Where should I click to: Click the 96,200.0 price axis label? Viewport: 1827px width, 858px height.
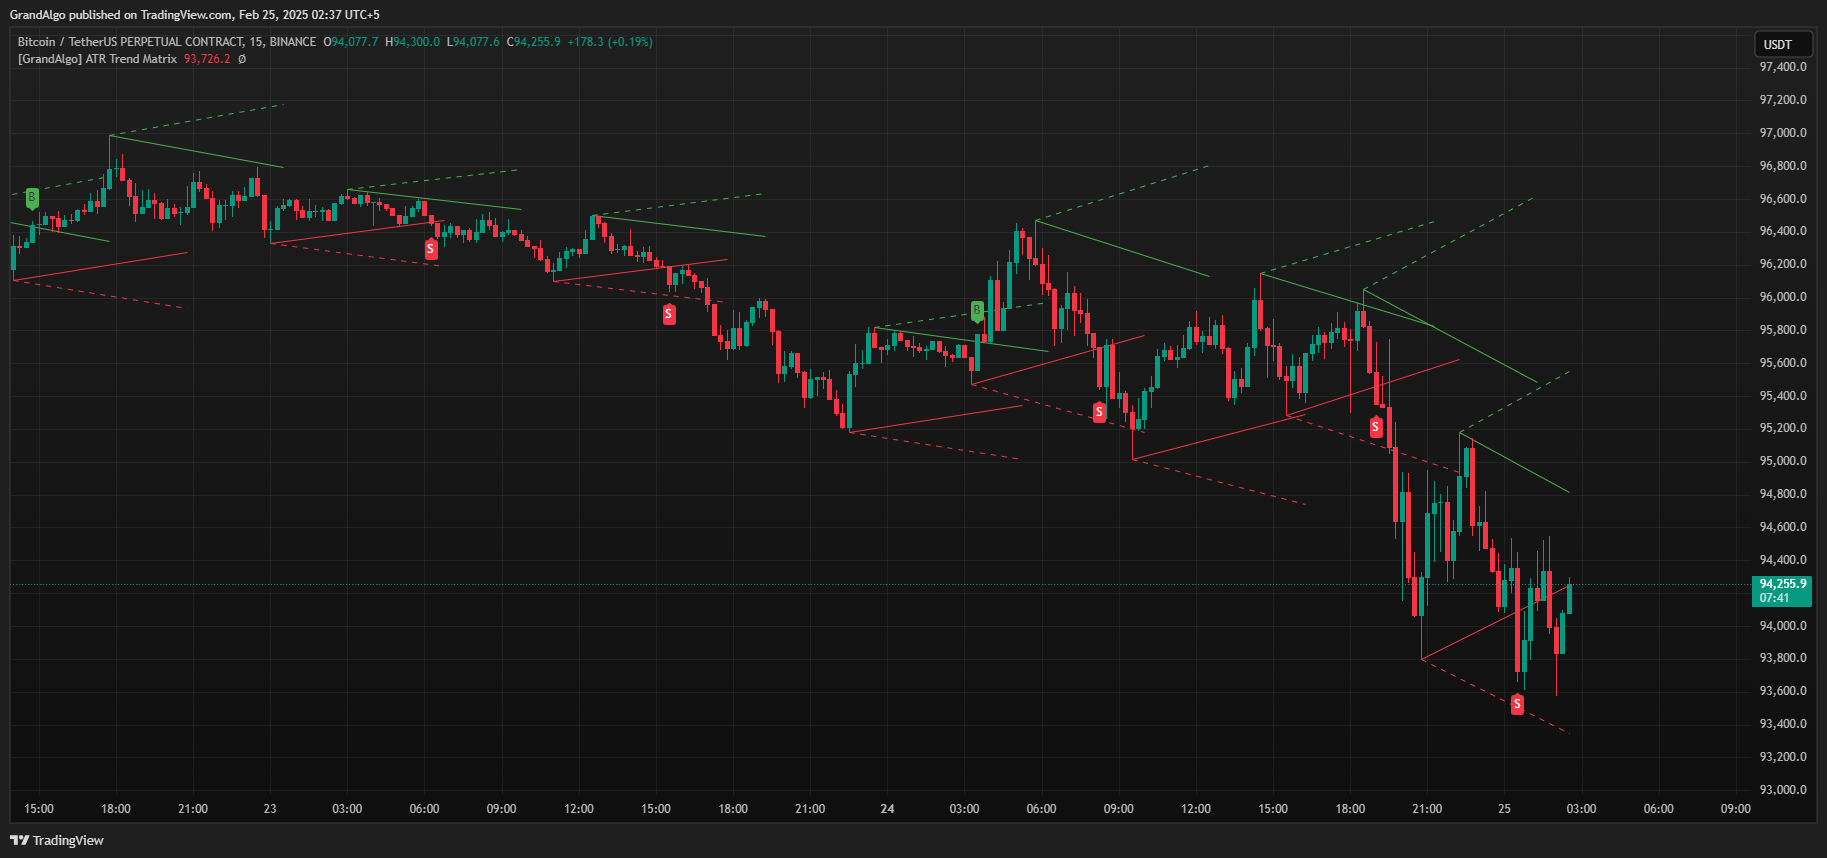(1783, 264)
